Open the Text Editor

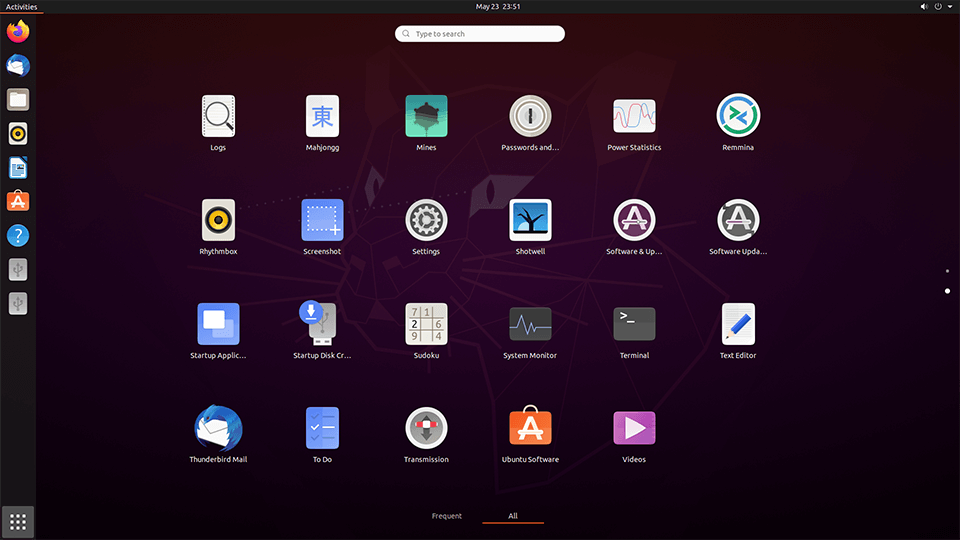[738, 324]
